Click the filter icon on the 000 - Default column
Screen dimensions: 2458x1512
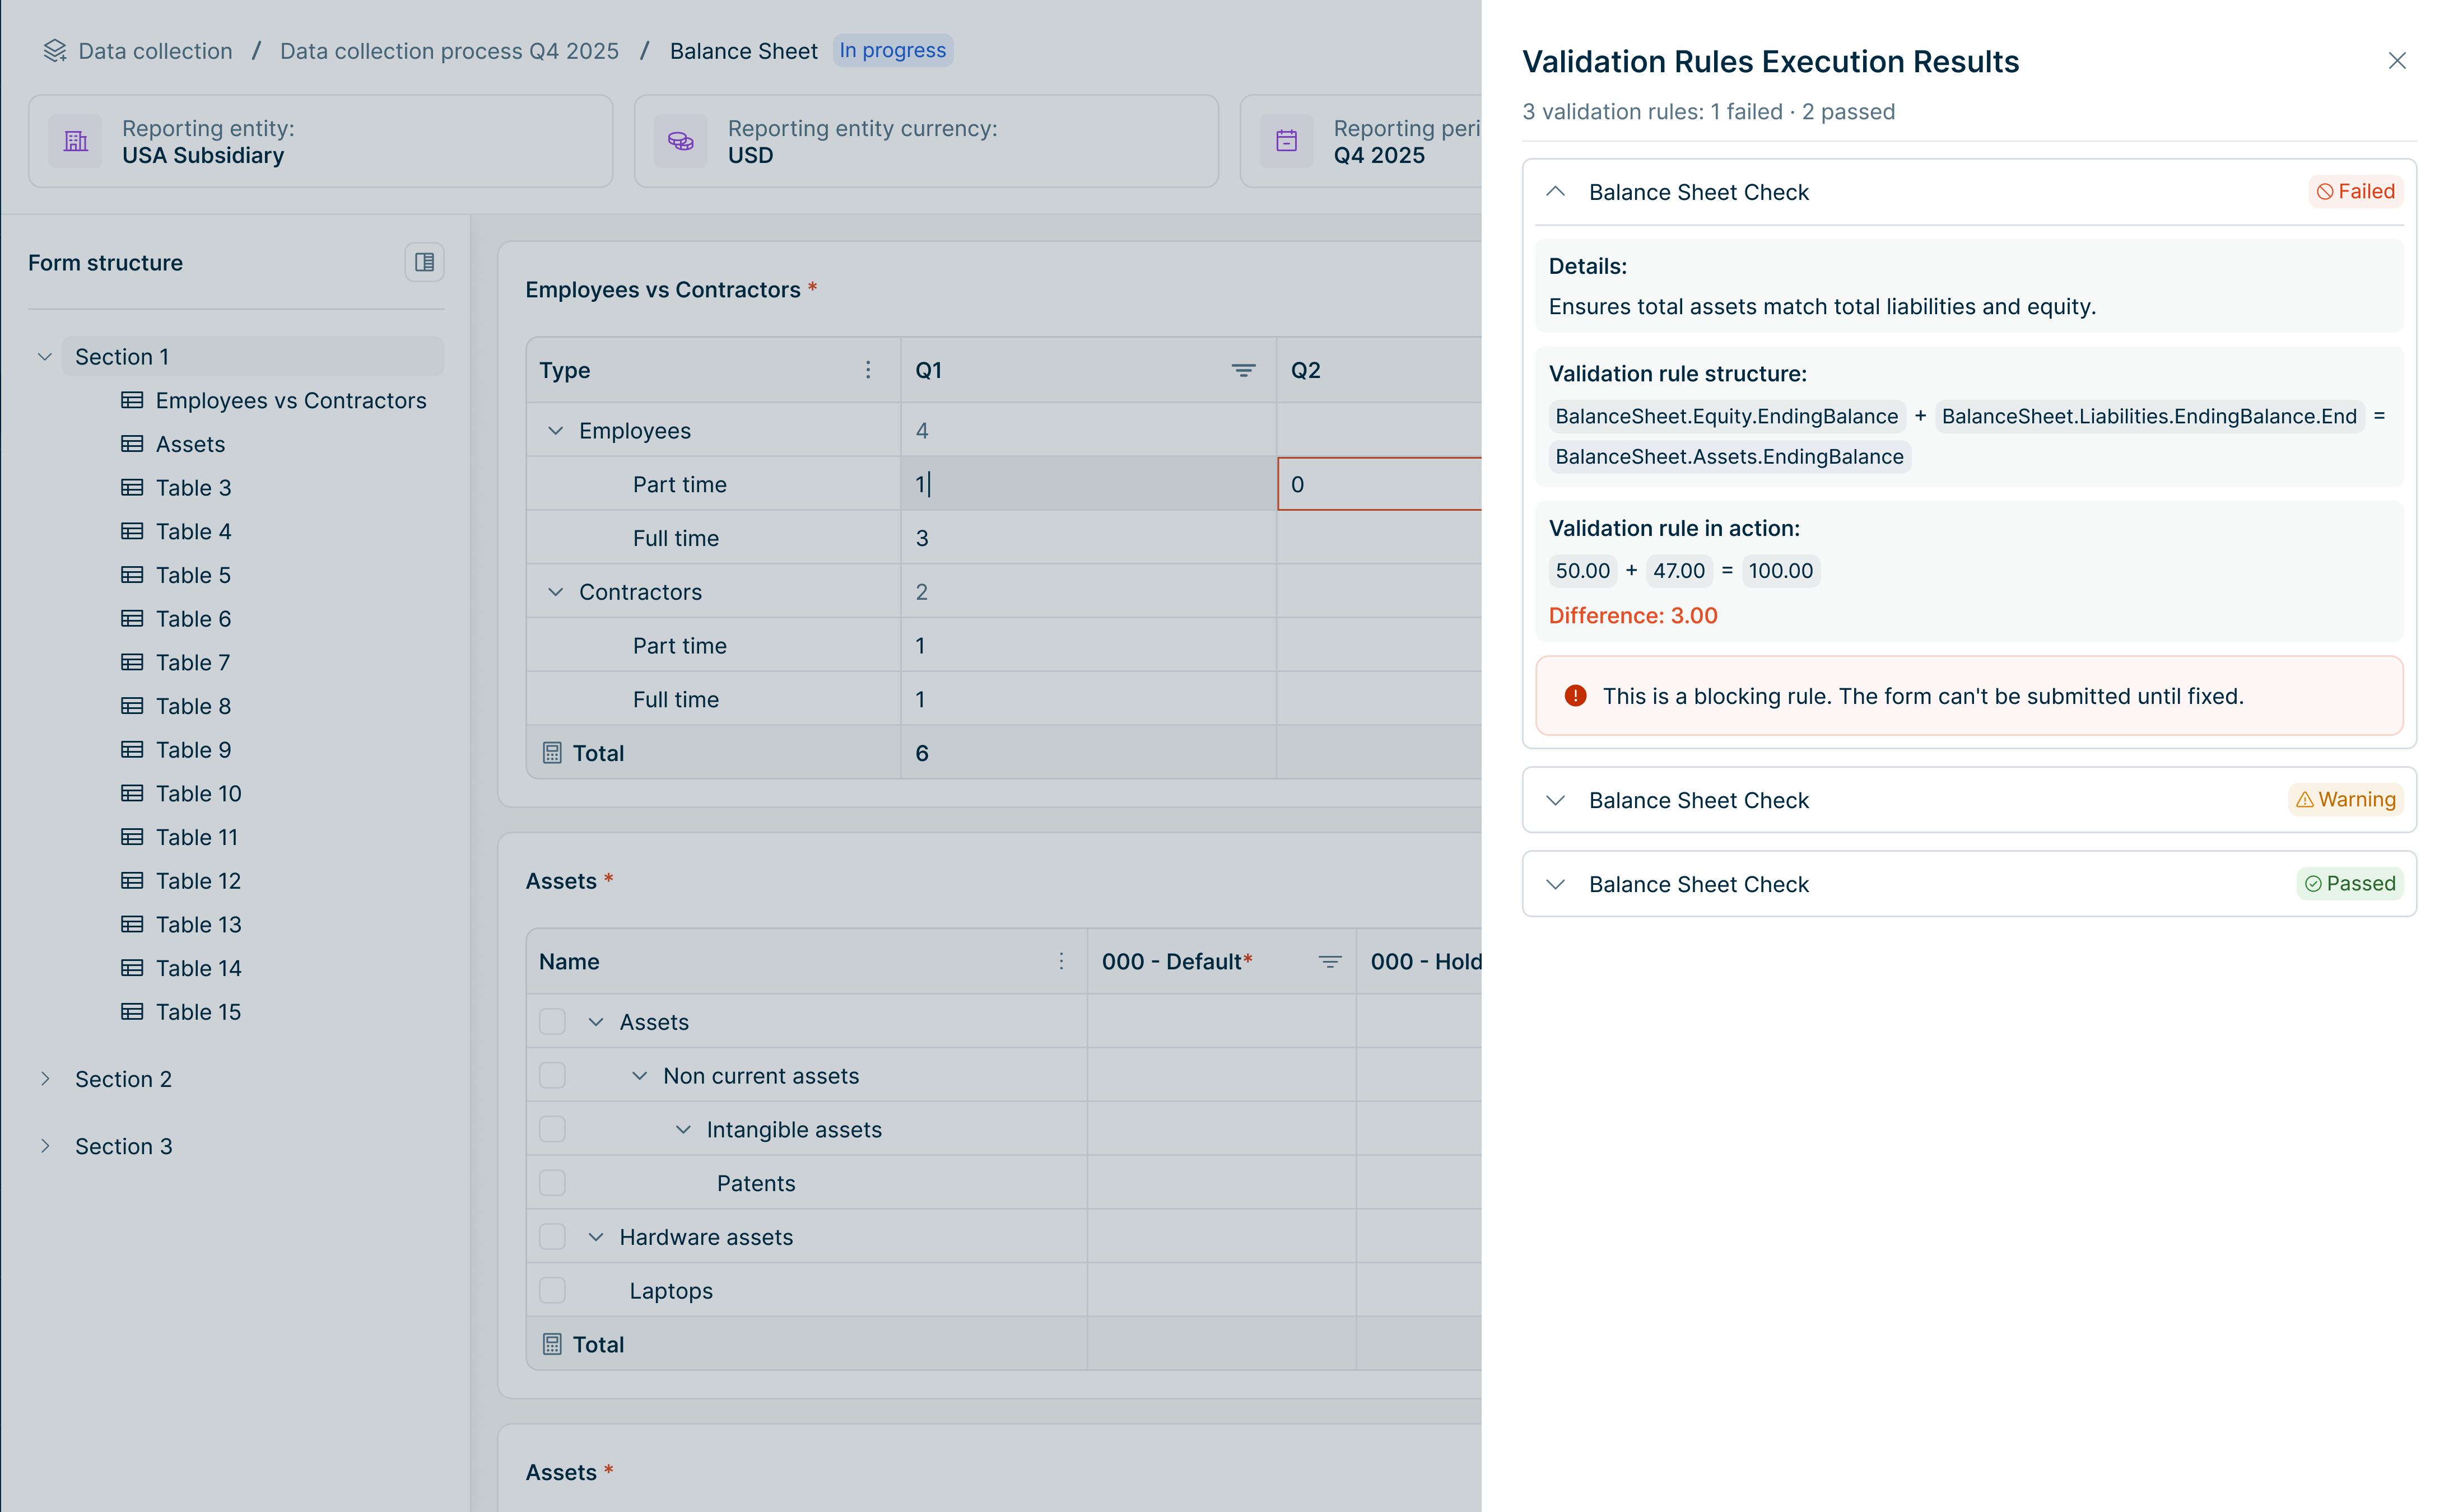pyautogui.click(x=1329, y=961)
